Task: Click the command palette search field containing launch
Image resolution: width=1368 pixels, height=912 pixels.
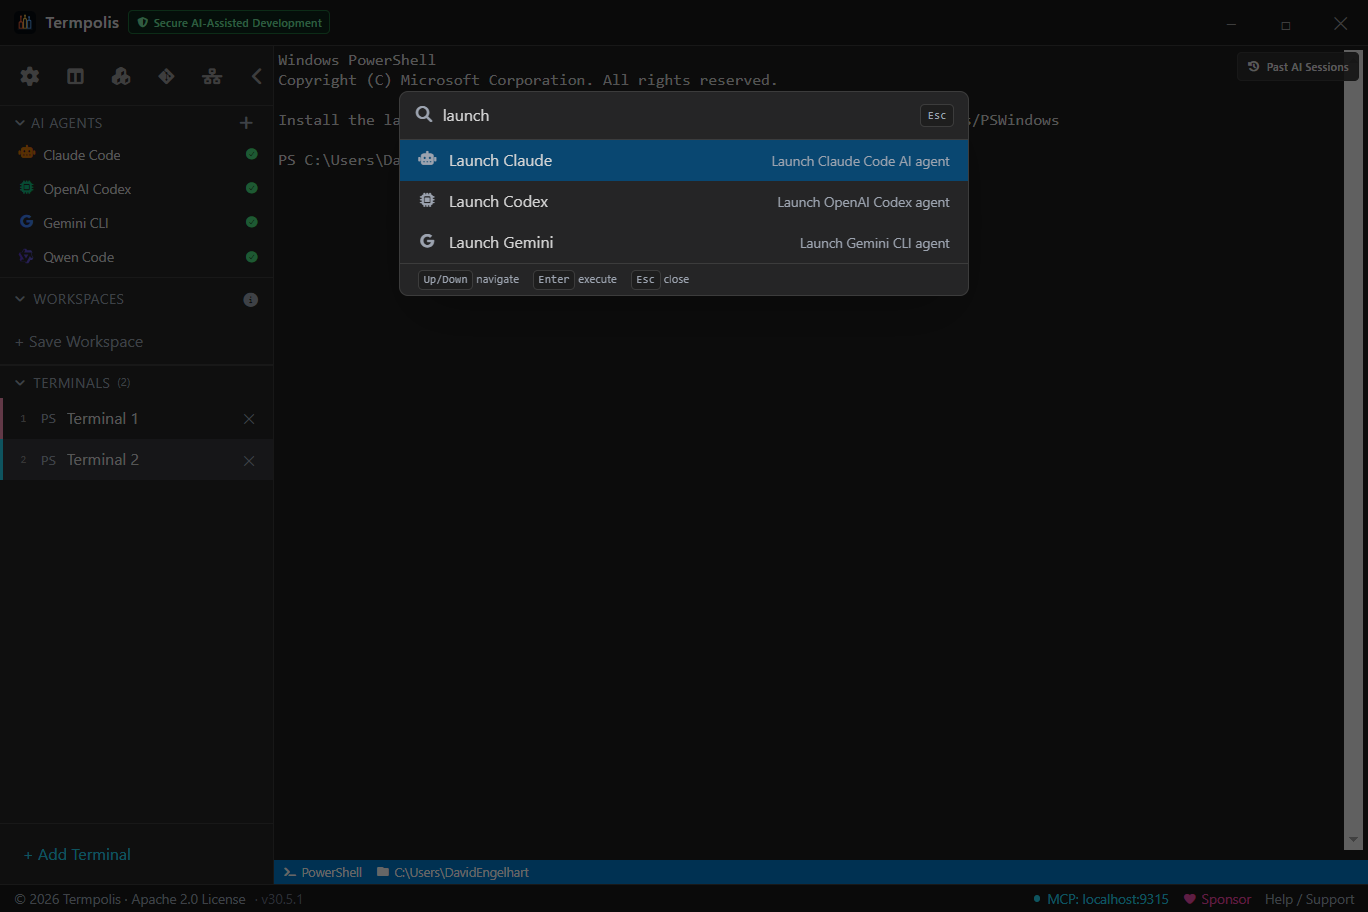Action: 678,115
